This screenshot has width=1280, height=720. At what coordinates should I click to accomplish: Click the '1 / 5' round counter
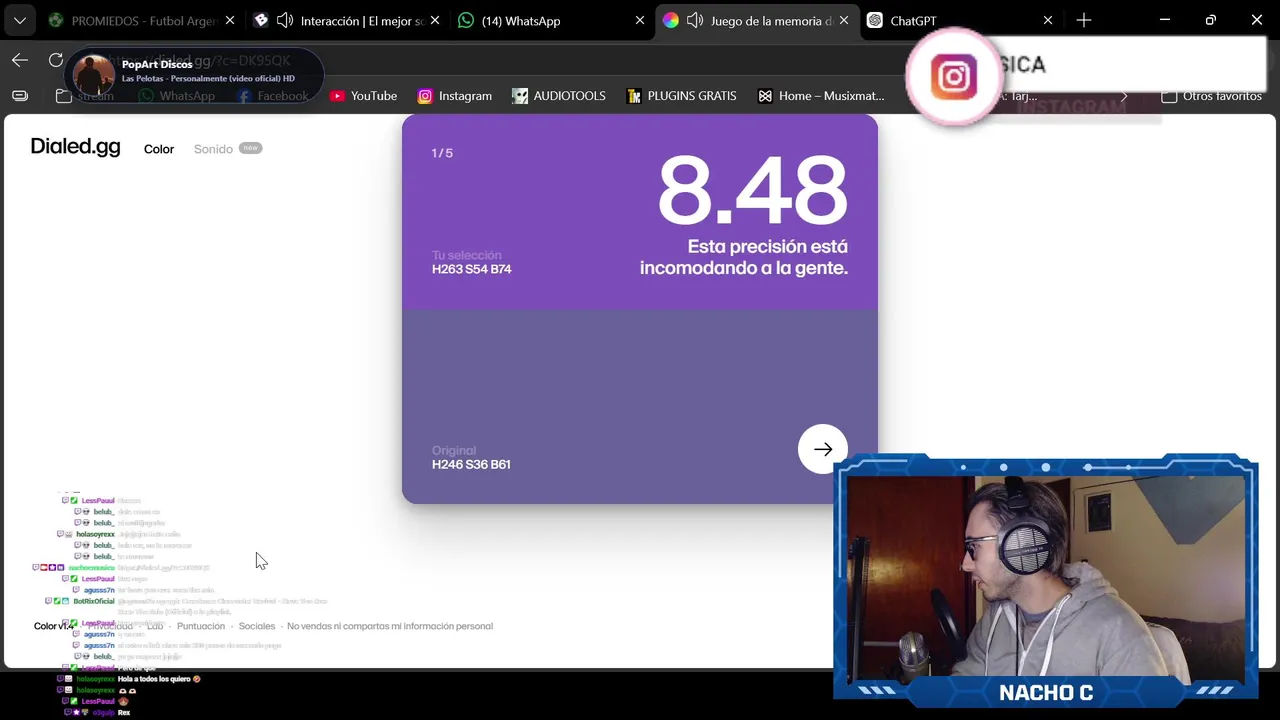tap(442, 153)
